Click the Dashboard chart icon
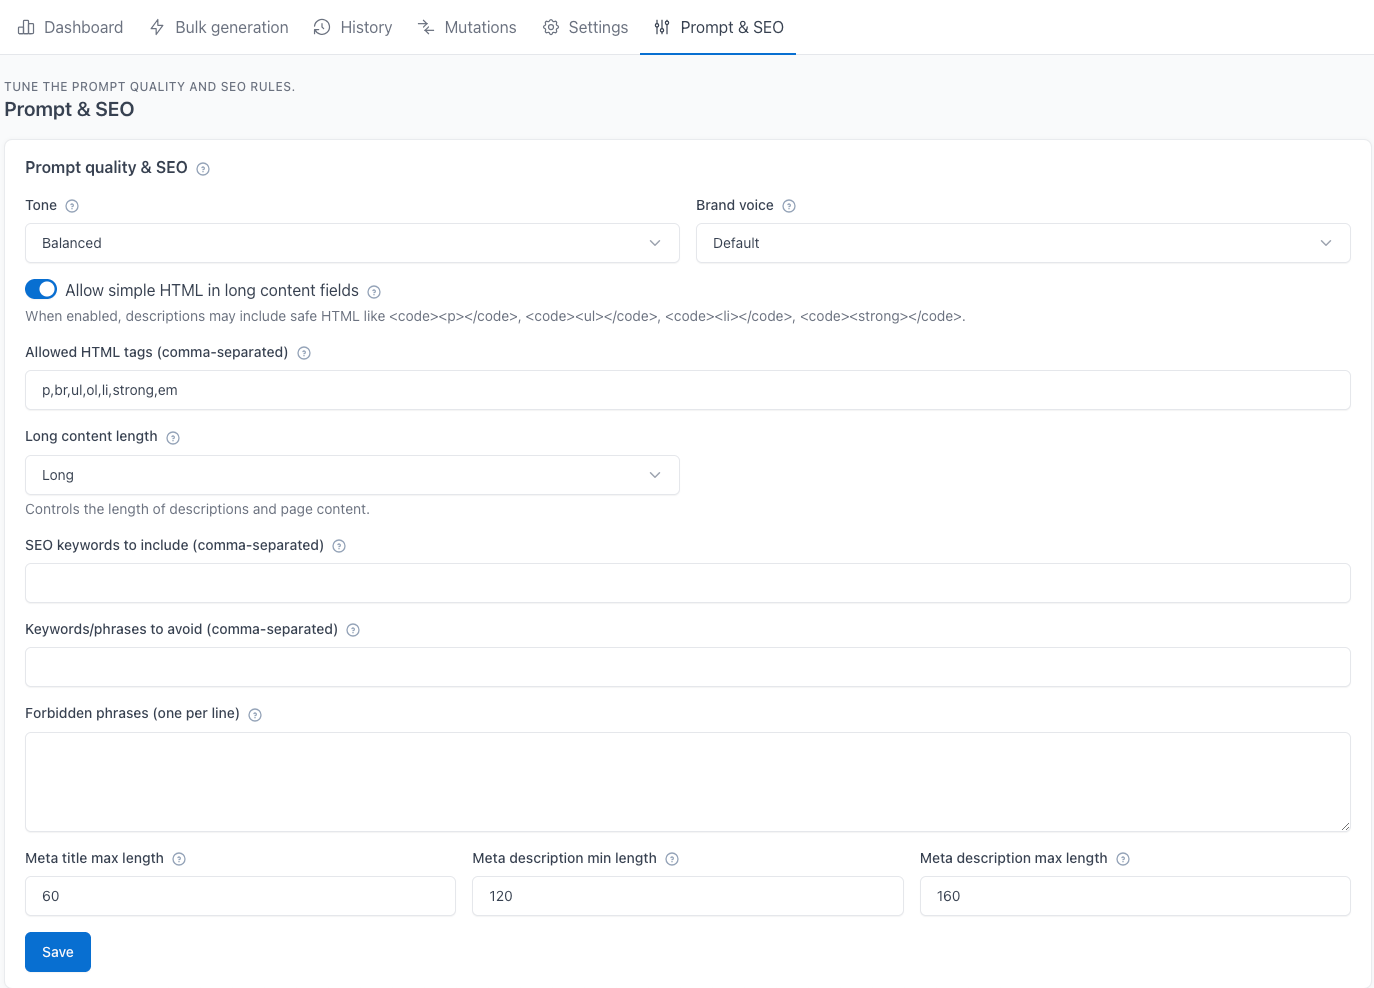This screenshot has height=988, width=1374. 26,27
